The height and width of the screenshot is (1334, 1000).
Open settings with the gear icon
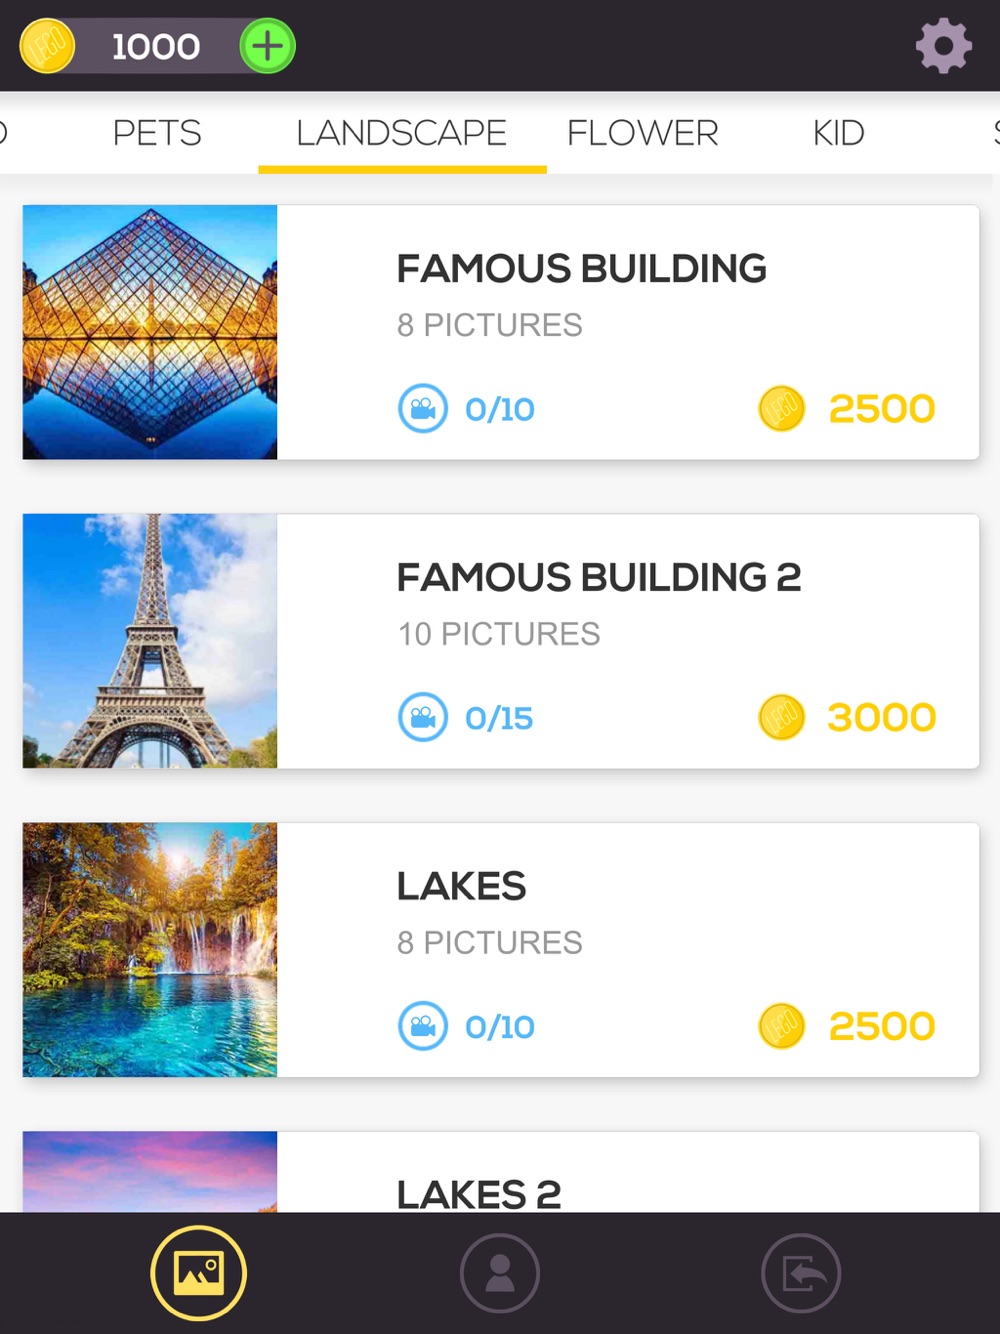944,46
